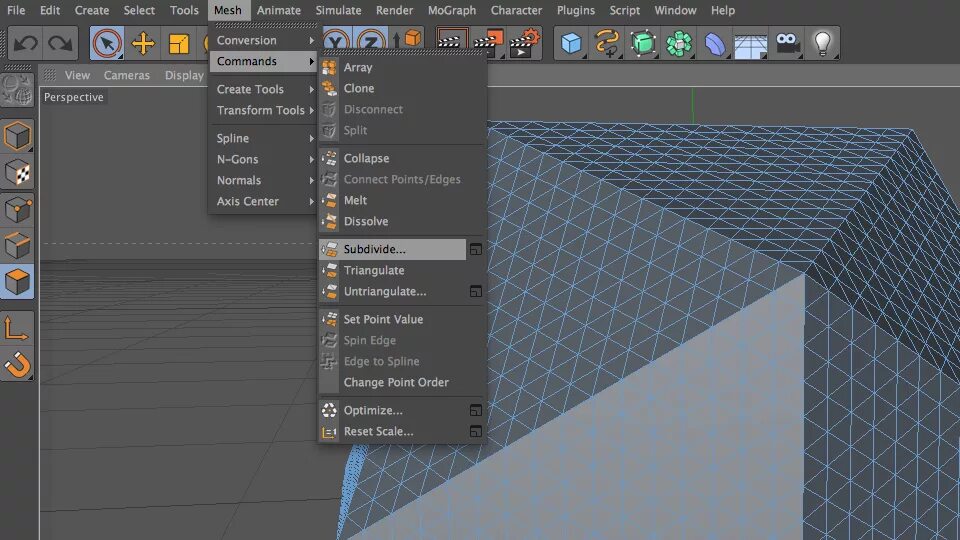This screenshot has width=960, height=540.
Task: Open the File menu
Action: pos(16,10)
